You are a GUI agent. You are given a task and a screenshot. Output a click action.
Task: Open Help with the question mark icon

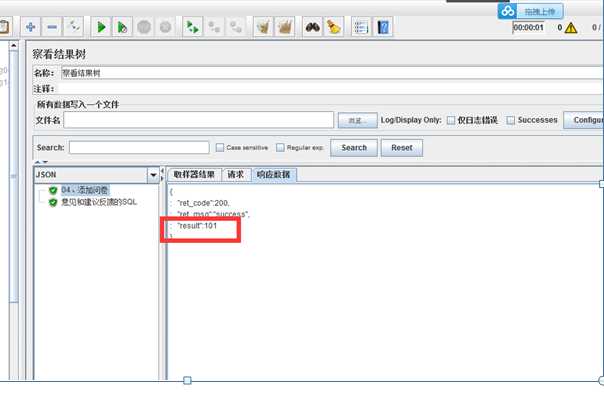[383, 27]
